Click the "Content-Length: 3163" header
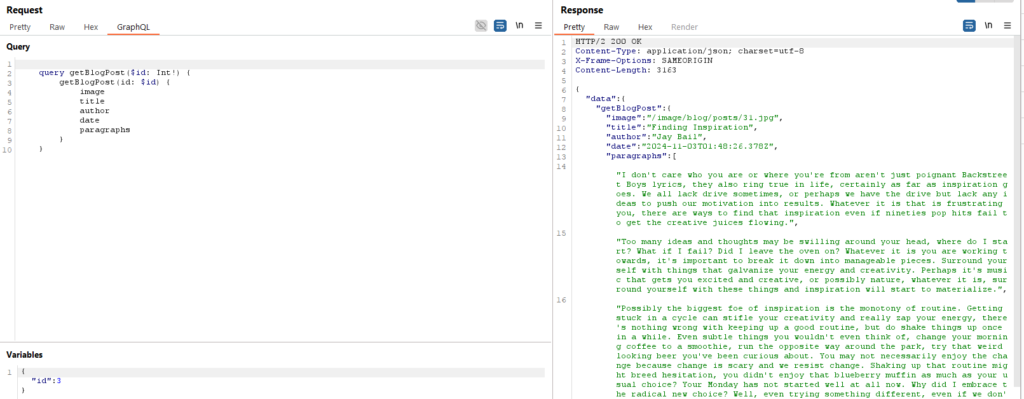 point(626,70)
